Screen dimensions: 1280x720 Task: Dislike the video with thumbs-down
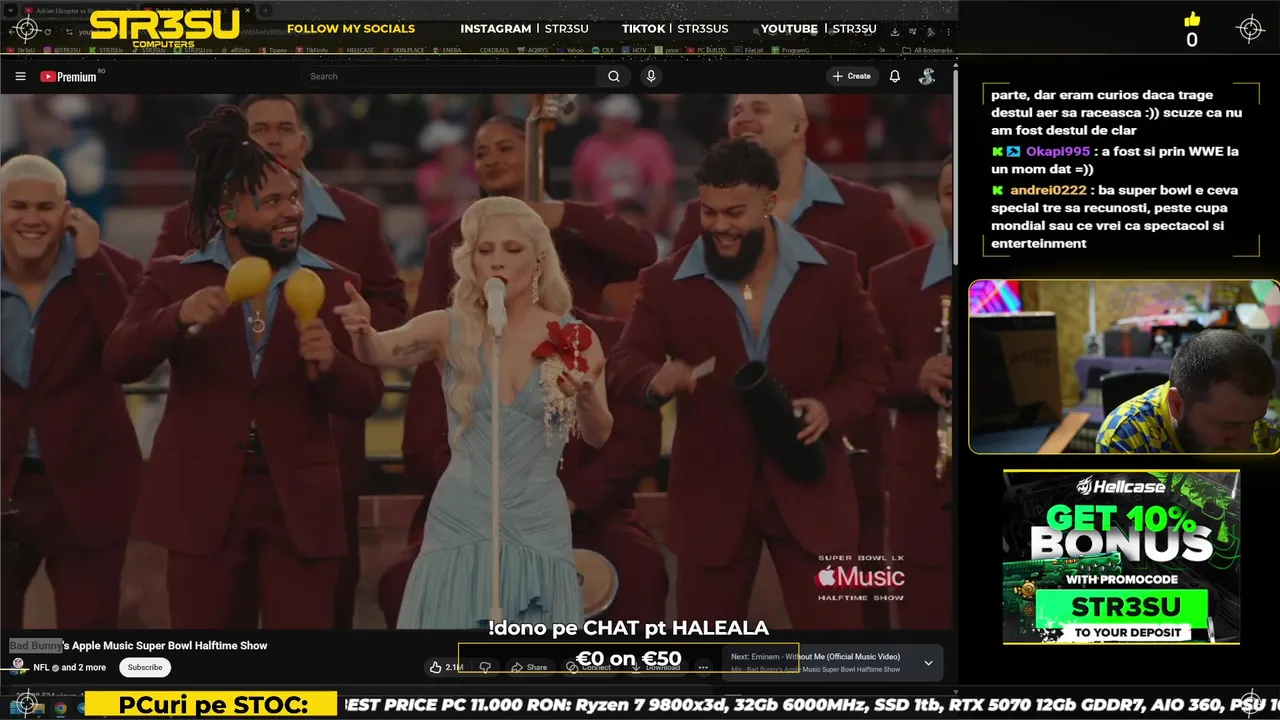pos(485,667)
